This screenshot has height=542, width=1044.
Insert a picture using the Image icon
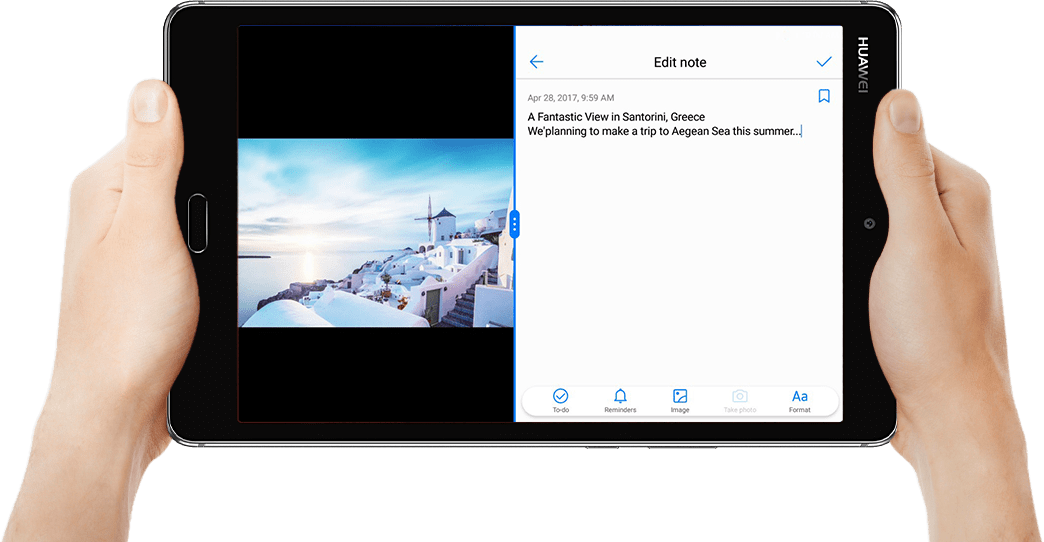(x=680, y=400)
